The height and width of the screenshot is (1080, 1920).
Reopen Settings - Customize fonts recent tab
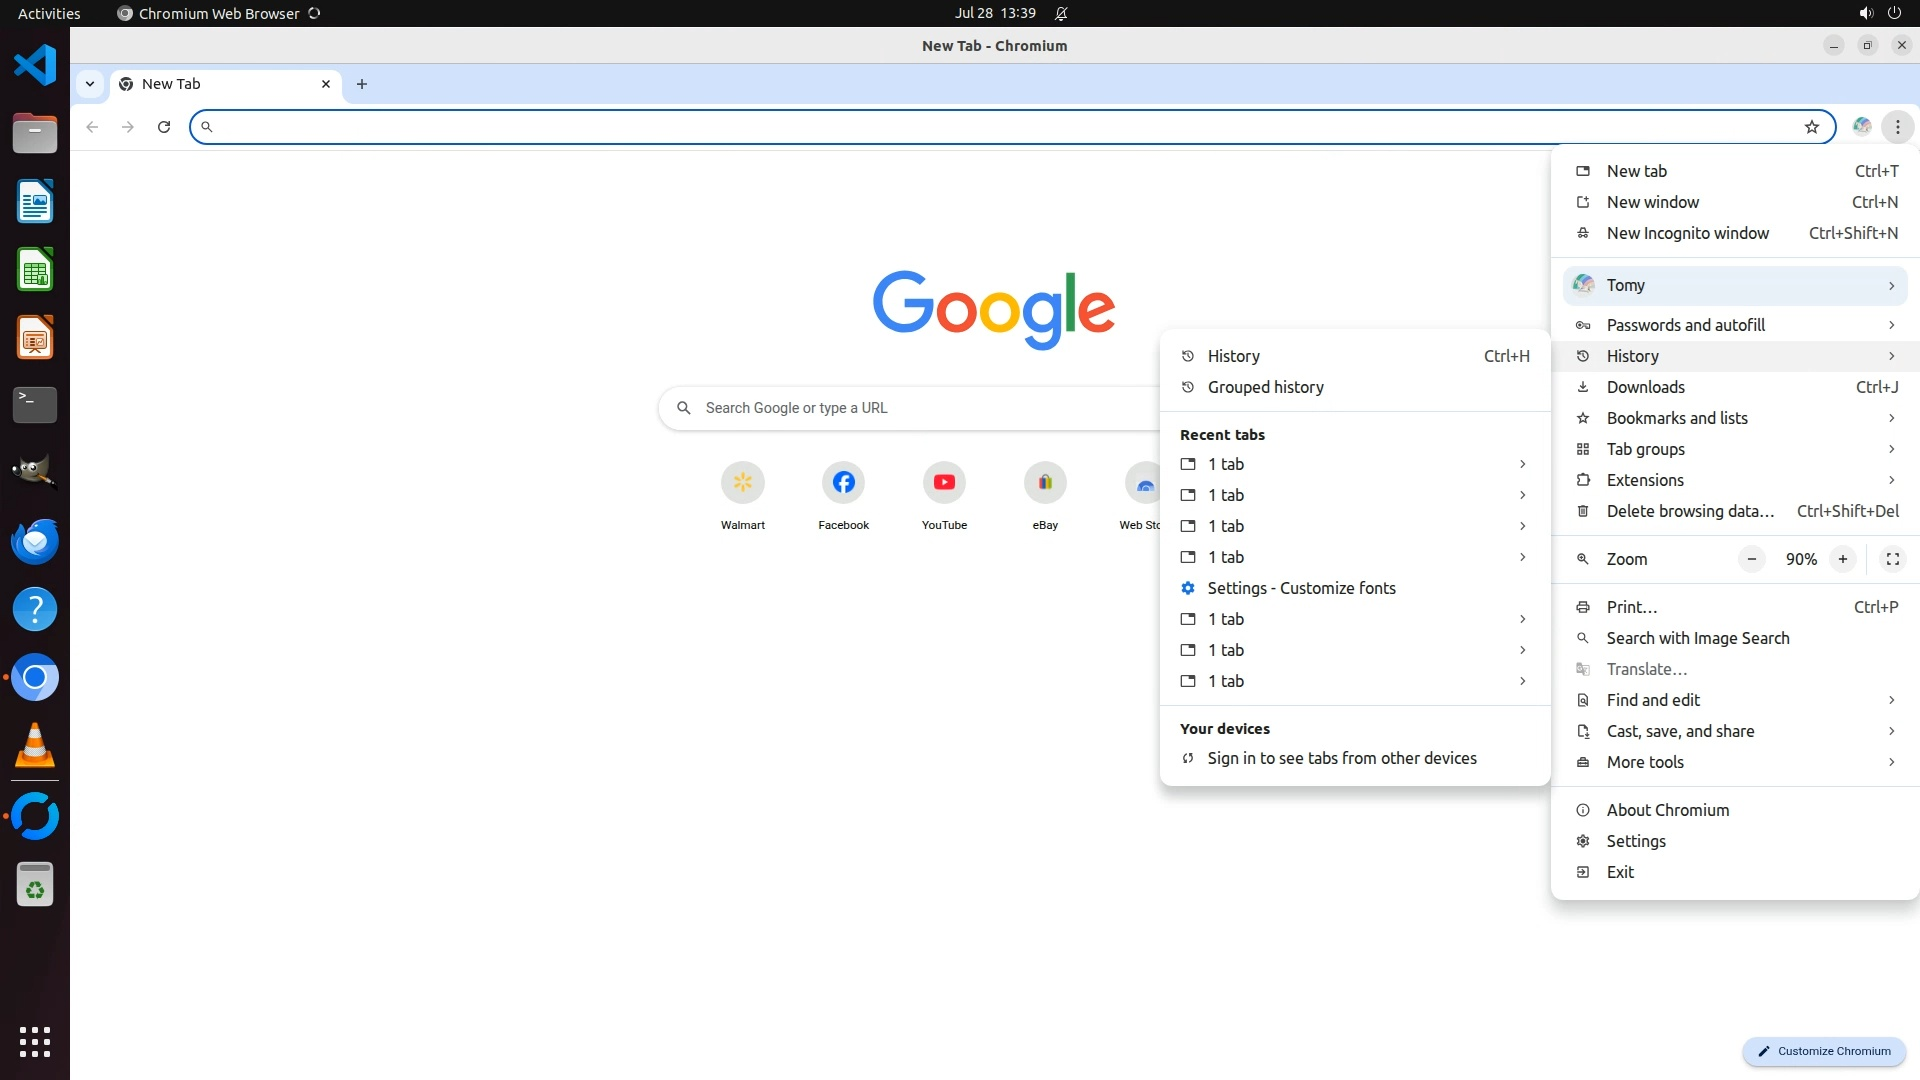coord(1301,588)
